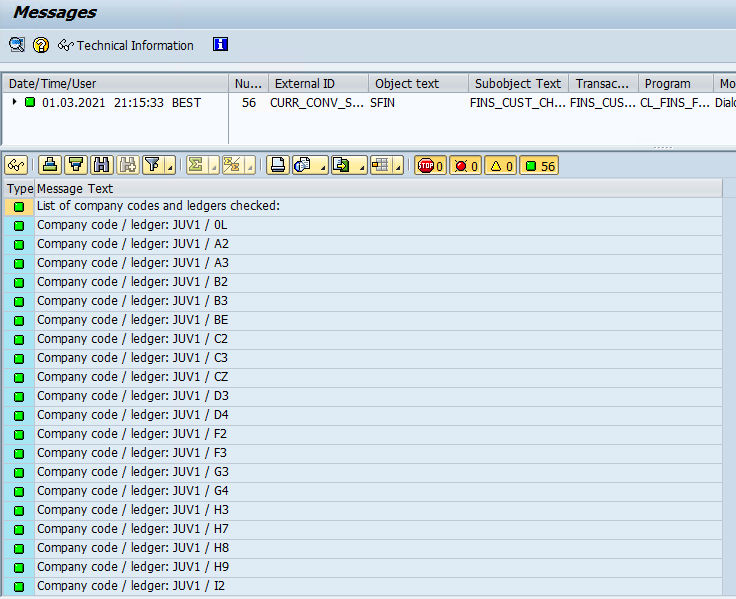Print the message list
Viewport: 736px width, 599px height.
tap(278, 165)
